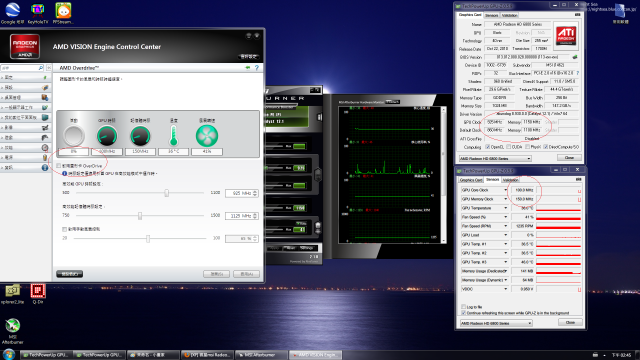Switch to Validation tab in upper GPU-Z window
Screen dimensions: 640x360
coord(509,16)
